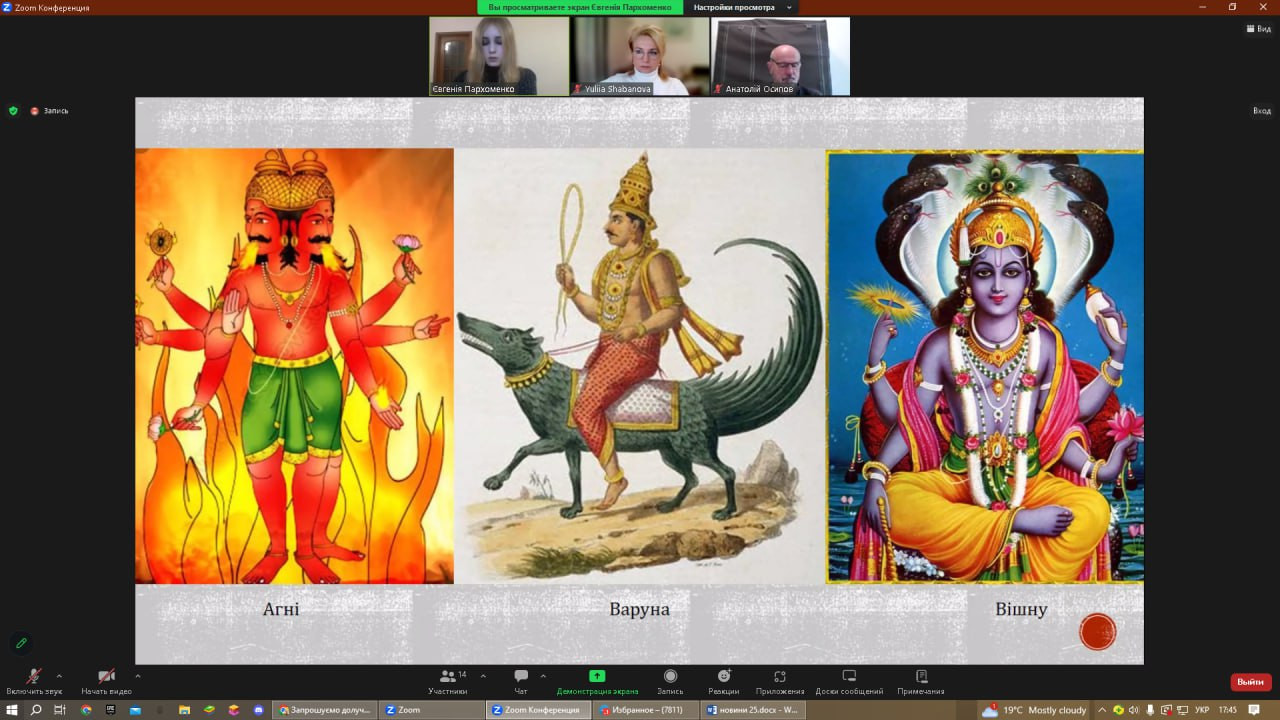Open the weather widget showing 19°C
This screenshot has height=720, width=1280.
(1034, 710)
